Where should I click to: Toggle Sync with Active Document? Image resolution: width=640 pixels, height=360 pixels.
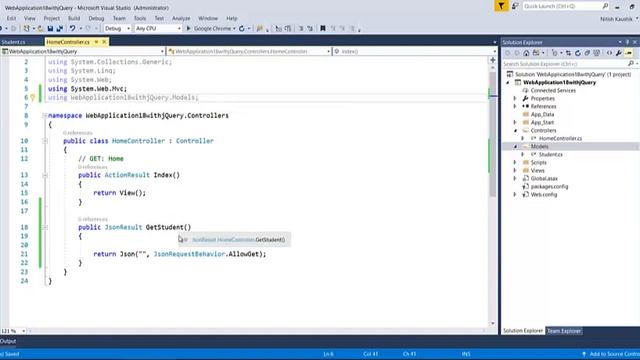568,53
